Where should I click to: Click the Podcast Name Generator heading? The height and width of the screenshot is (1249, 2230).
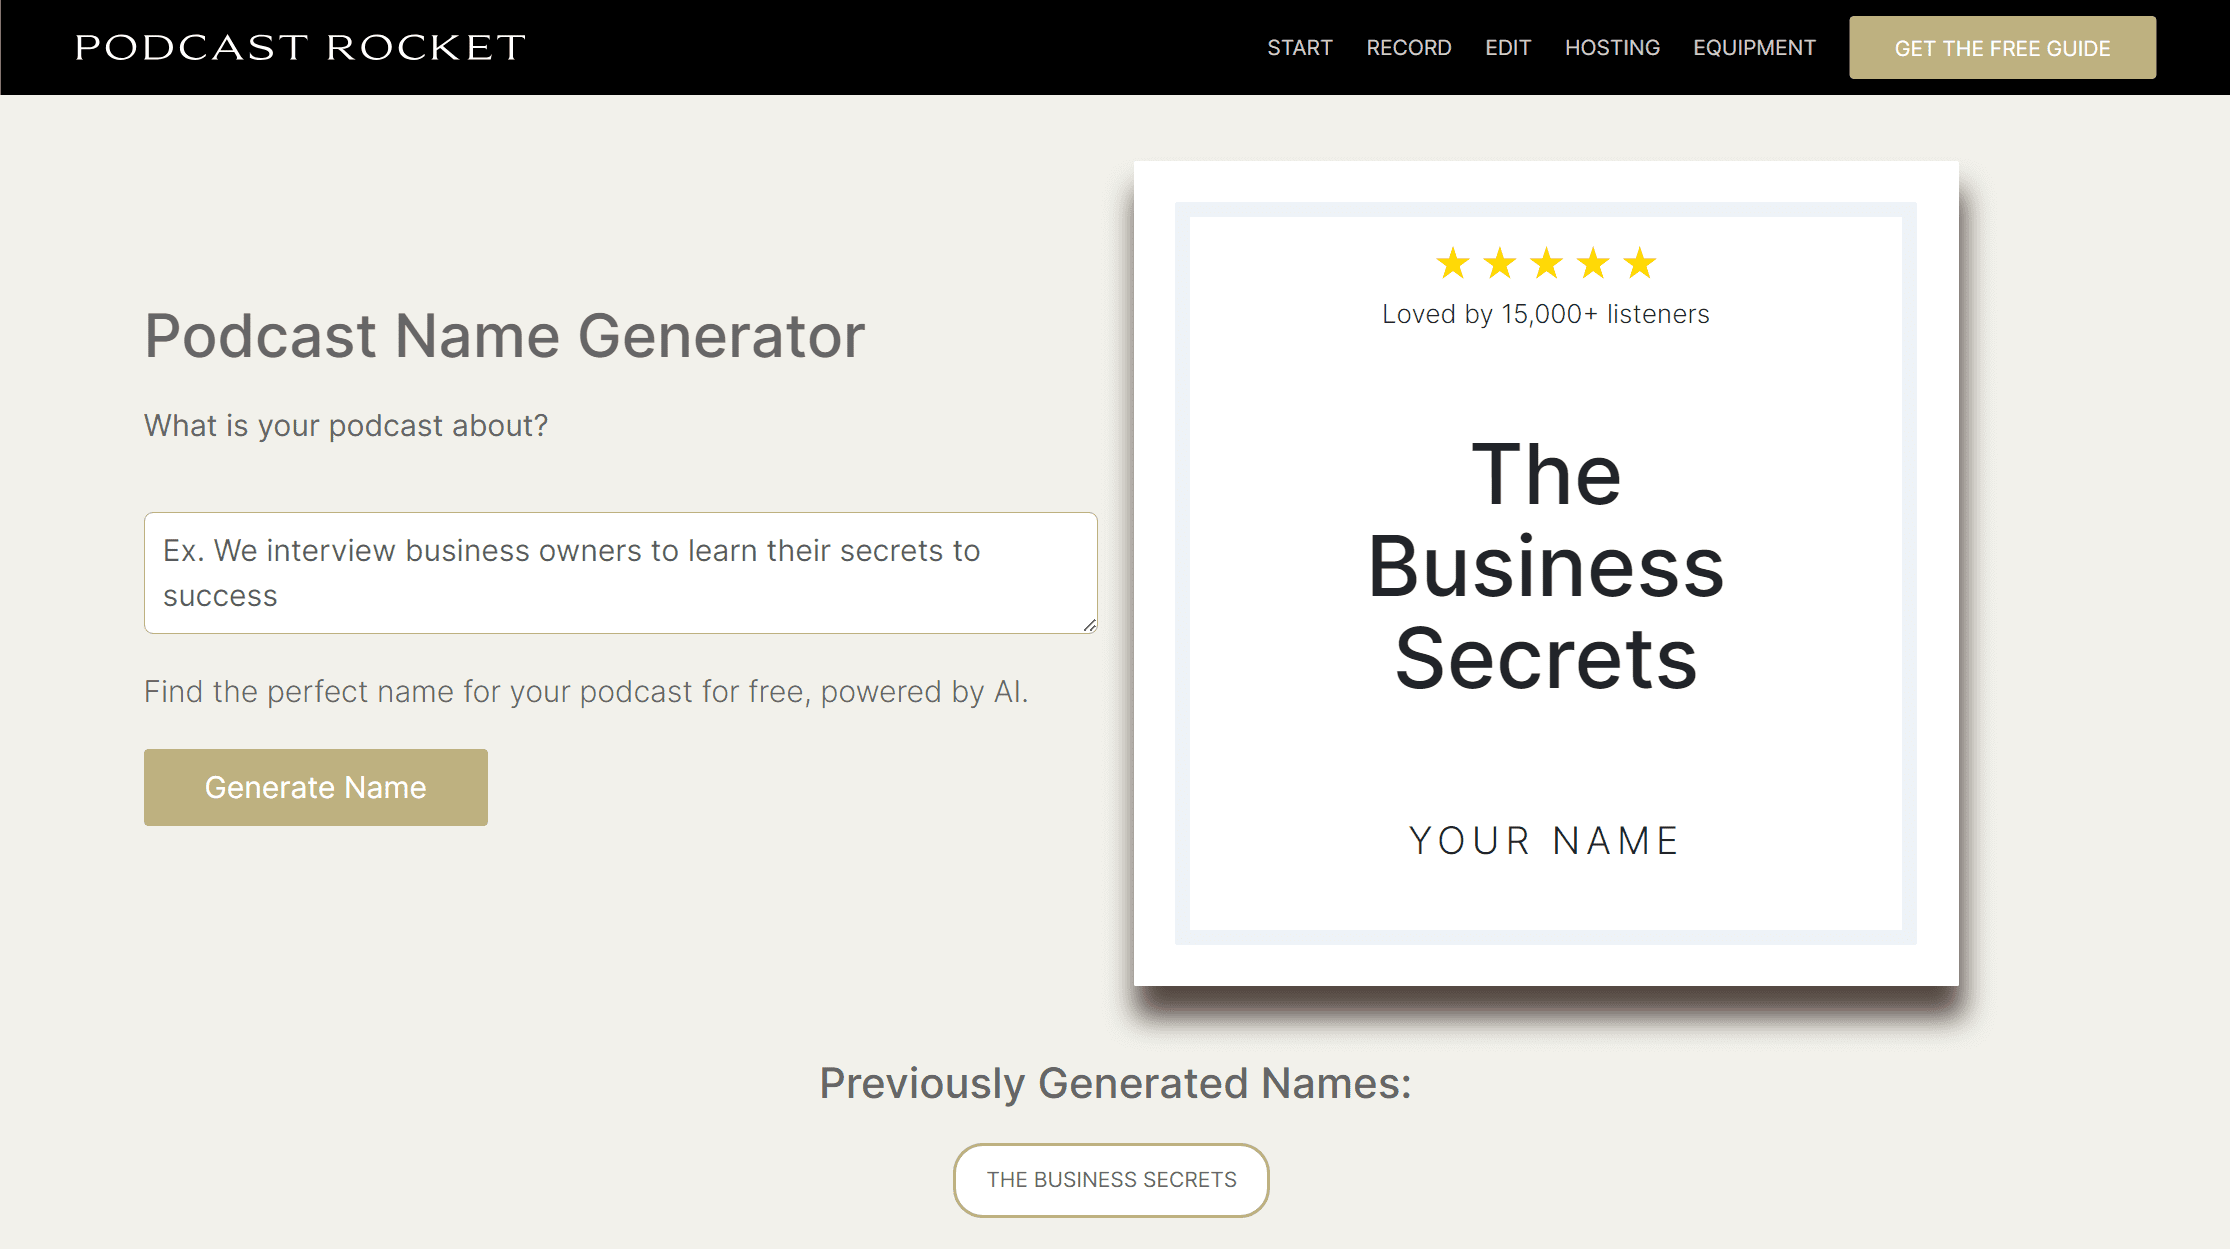click(504, 336)
